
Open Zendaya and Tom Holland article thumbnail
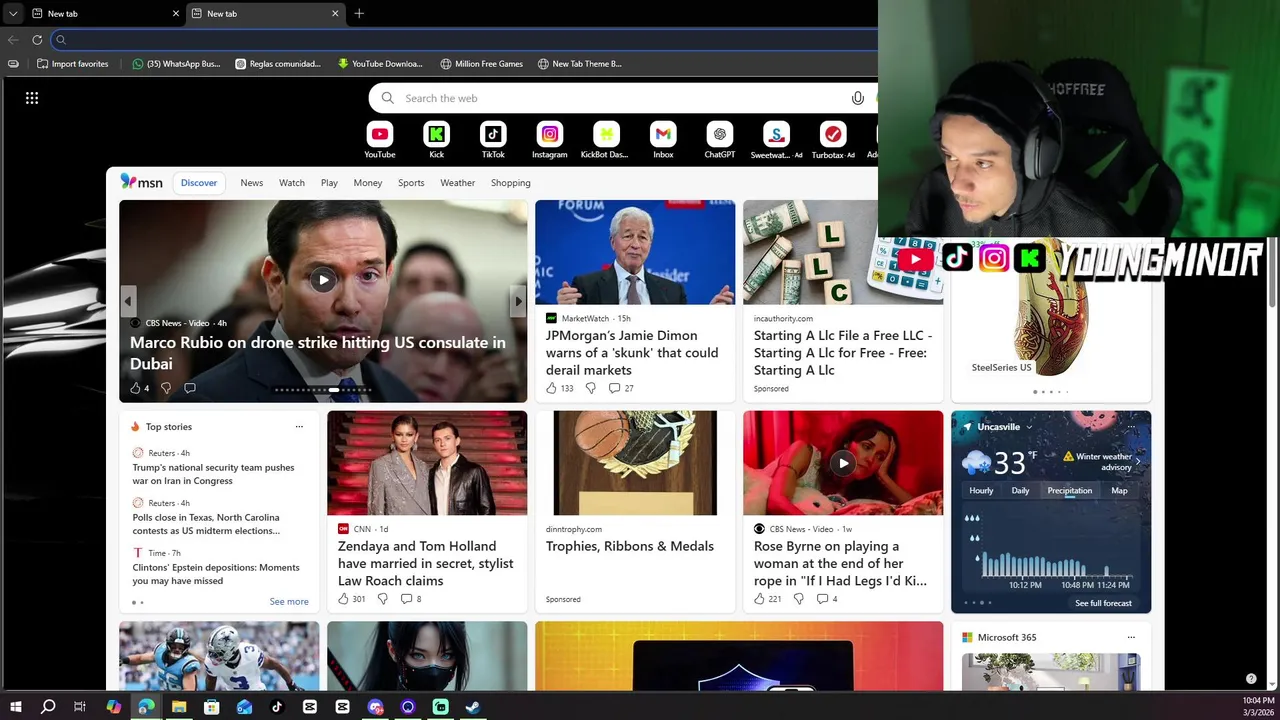427,463
